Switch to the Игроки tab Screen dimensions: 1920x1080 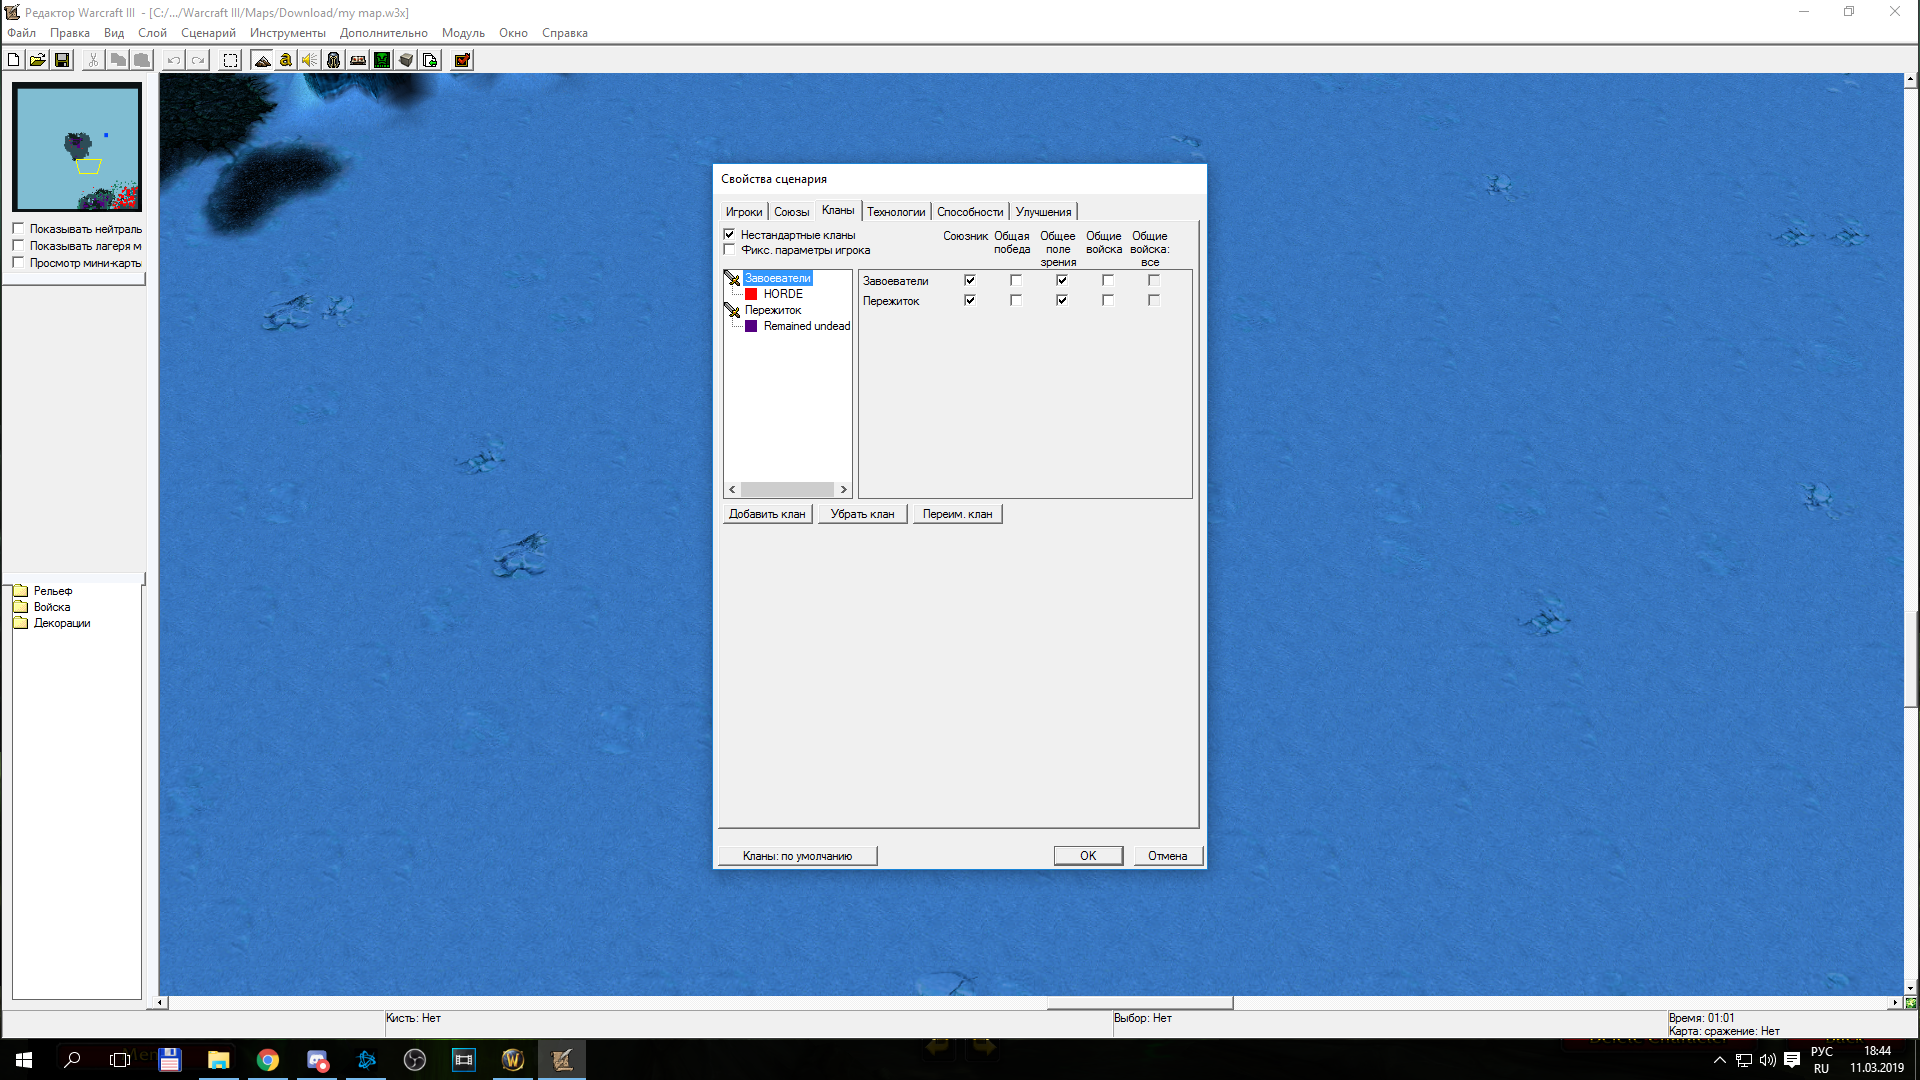coord(743,212)
